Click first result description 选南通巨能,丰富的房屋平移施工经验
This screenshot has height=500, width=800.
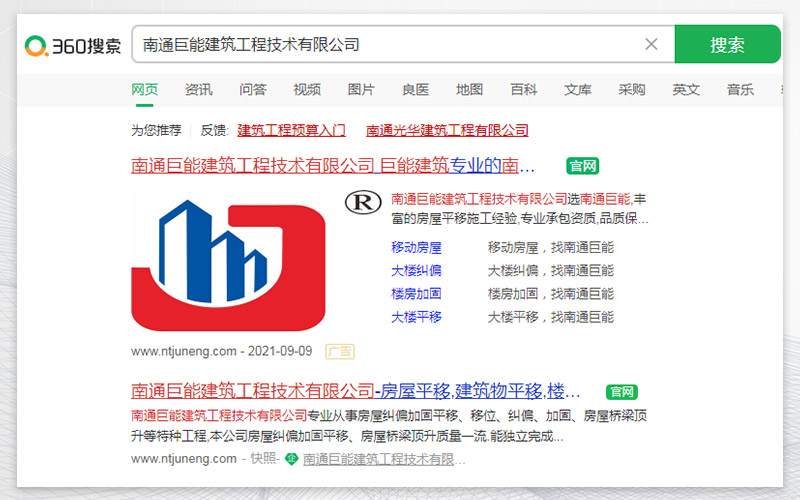click(519, 209)
